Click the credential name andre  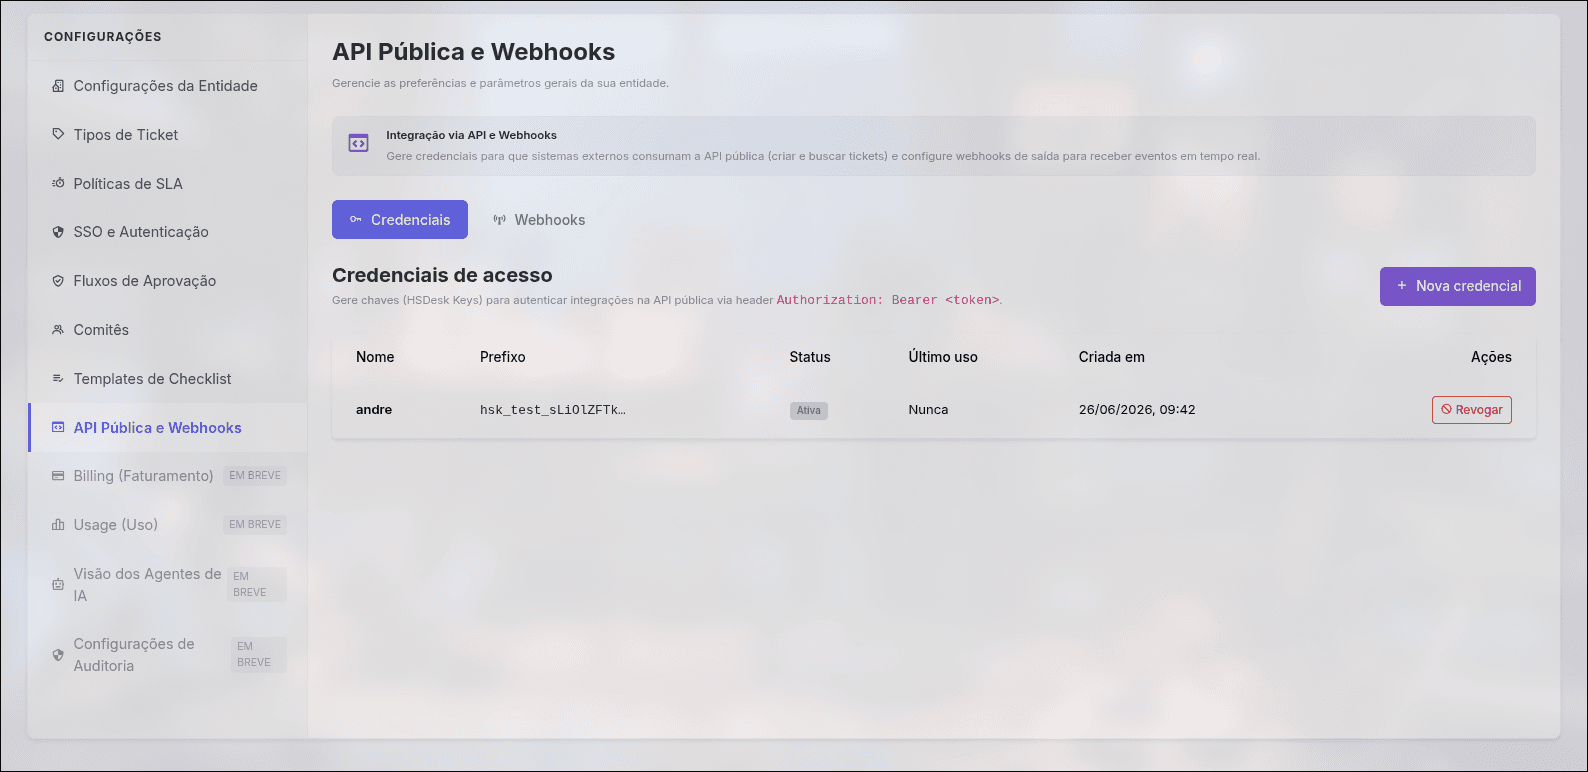click(x=374, y=410)
